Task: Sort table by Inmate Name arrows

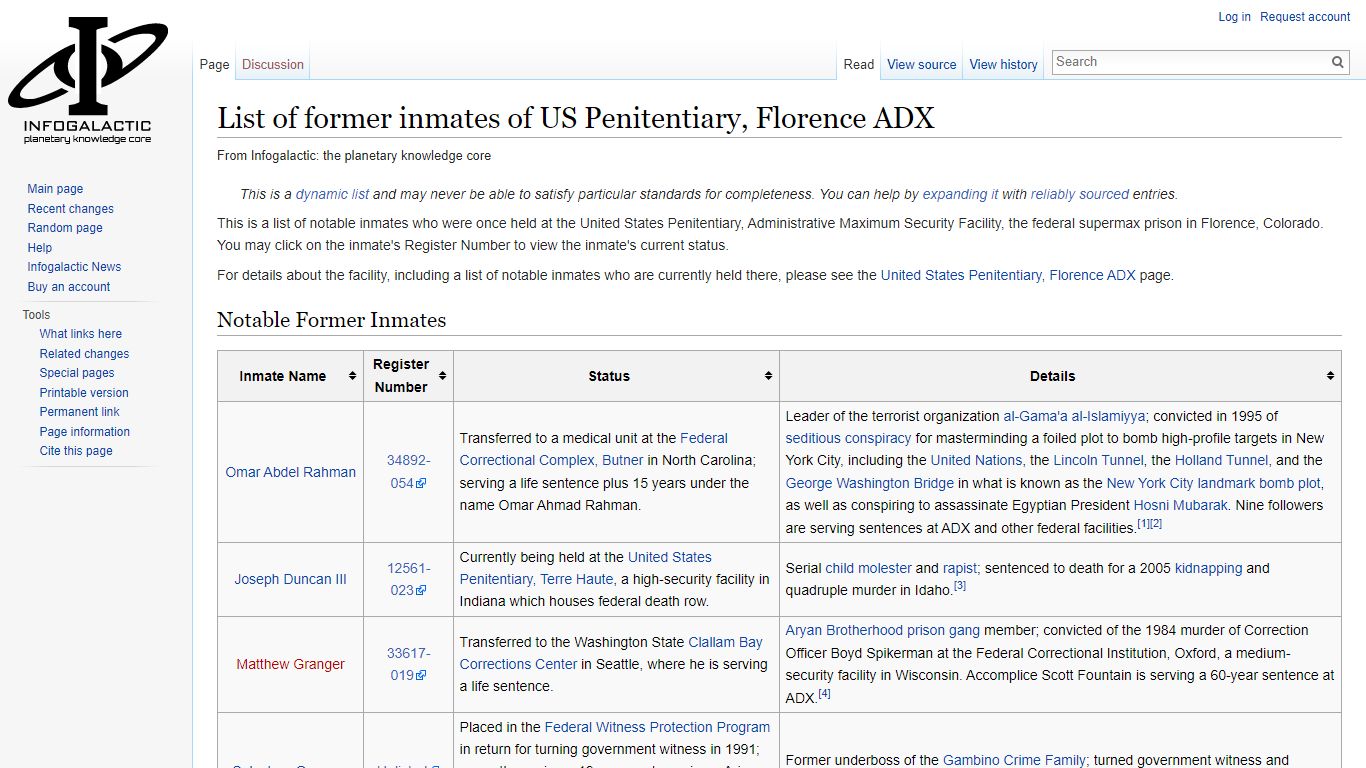Action: 352,376
